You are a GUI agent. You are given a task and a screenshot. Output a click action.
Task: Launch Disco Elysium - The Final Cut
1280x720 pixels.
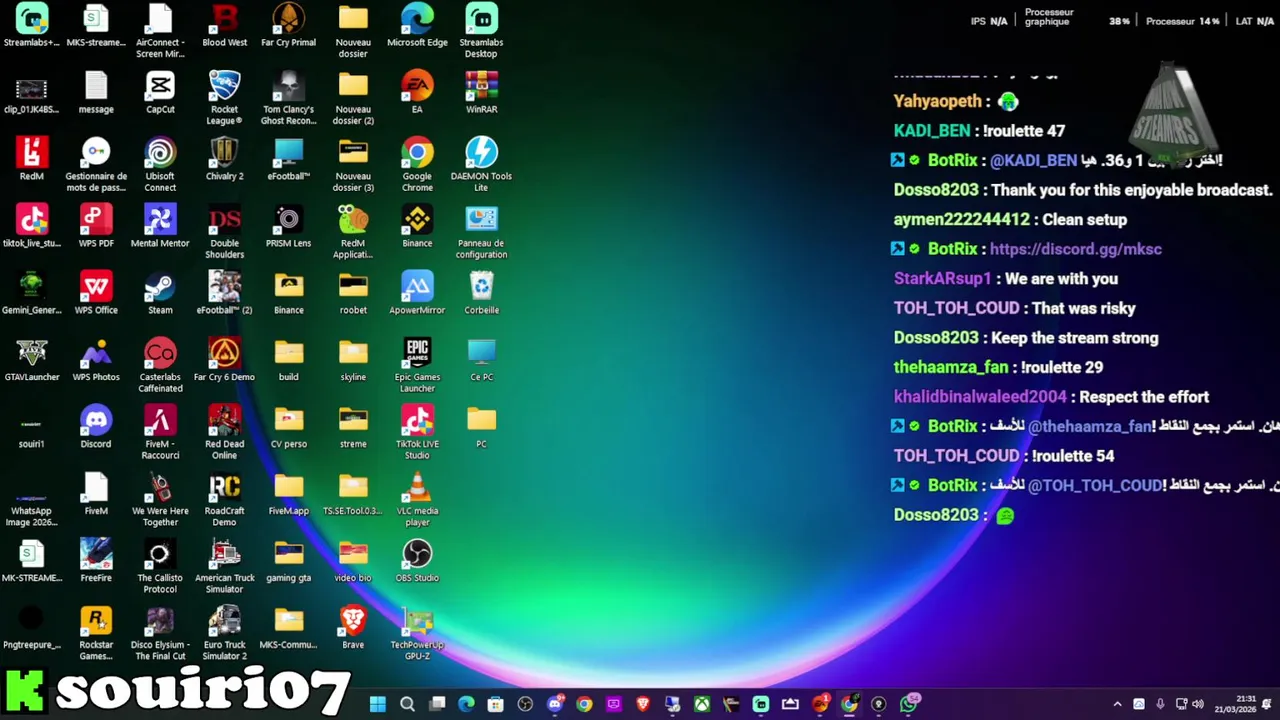pos(160,633)
